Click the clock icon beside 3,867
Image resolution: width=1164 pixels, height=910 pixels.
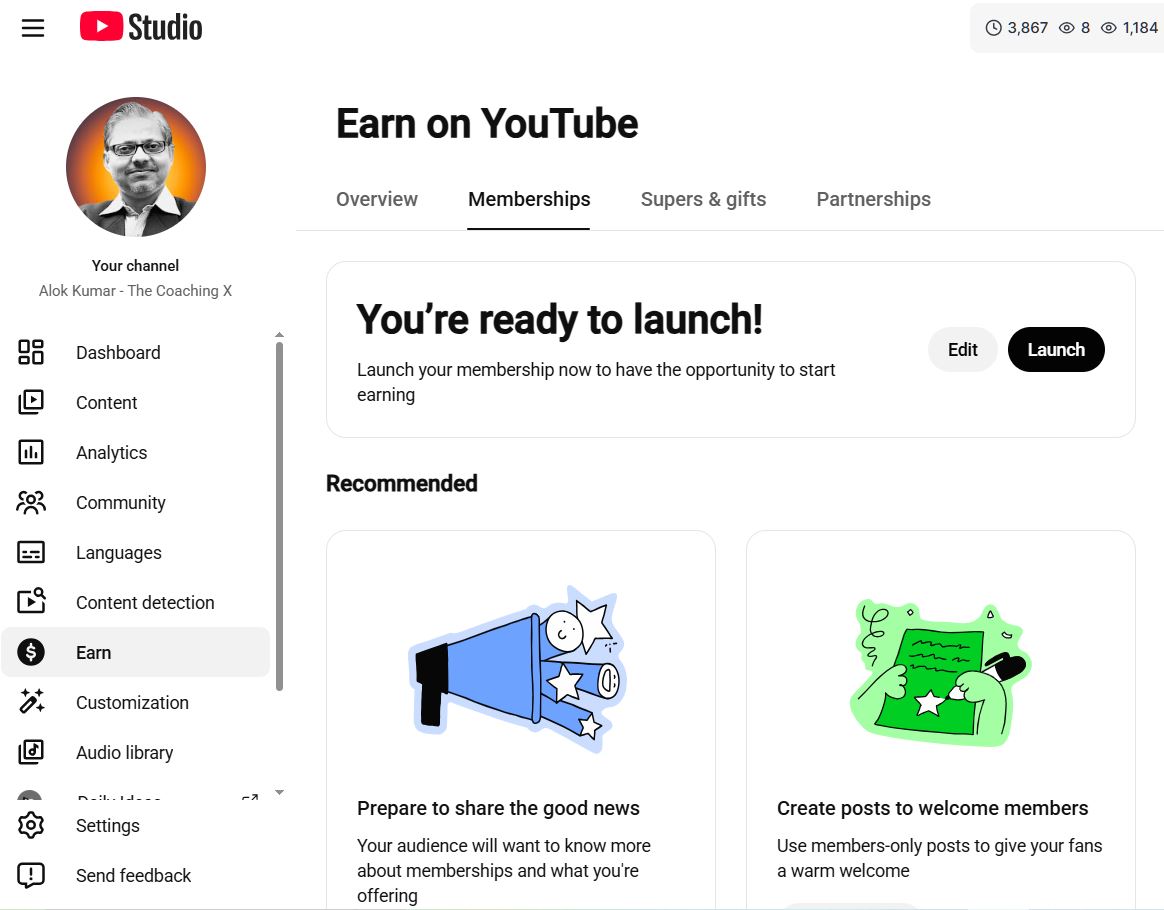tap(993, 28)
